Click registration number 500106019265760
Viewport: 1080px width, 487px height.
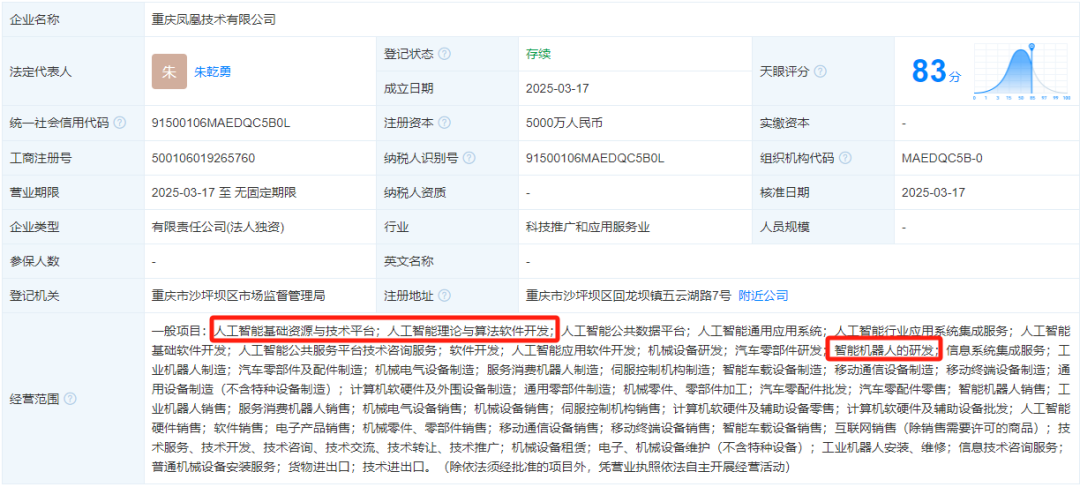pos(203,158)
